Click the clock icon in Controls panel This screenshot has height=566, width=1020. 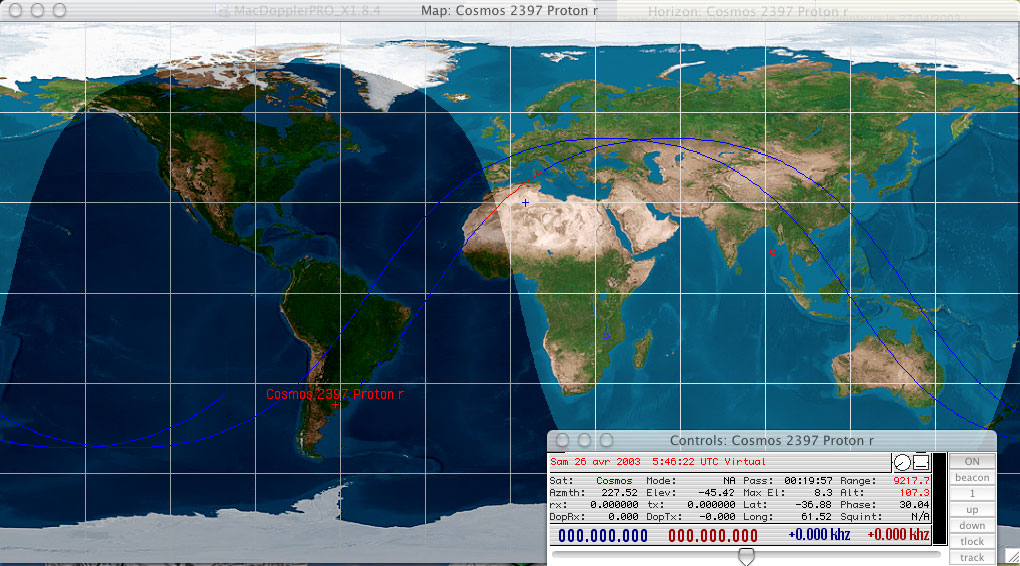pos(903,462)
